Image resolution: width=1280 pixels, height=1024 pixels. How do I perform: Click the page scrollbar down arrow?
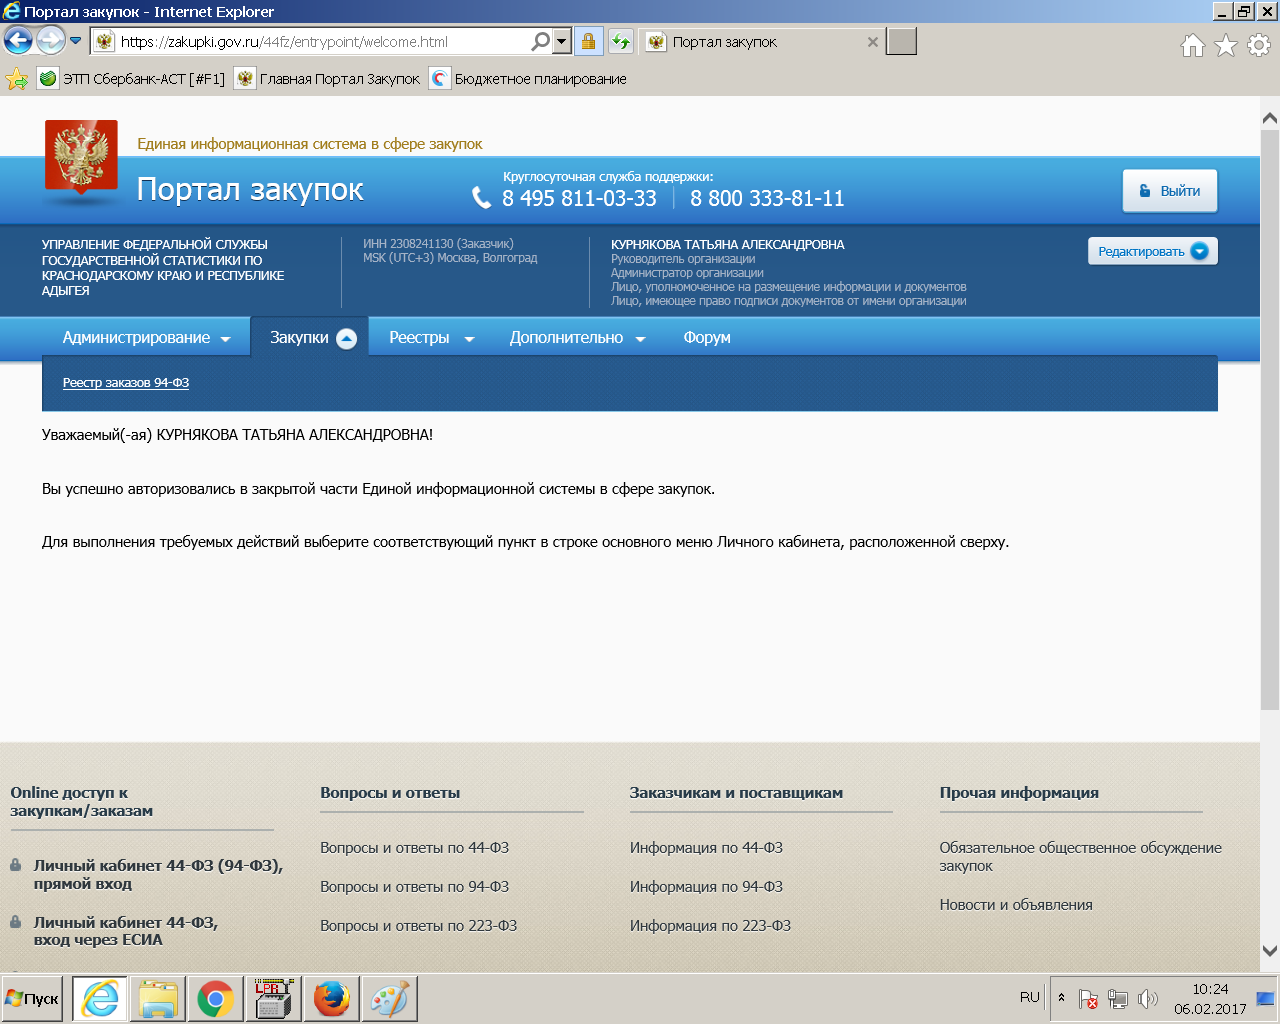tap(1269, 950)
